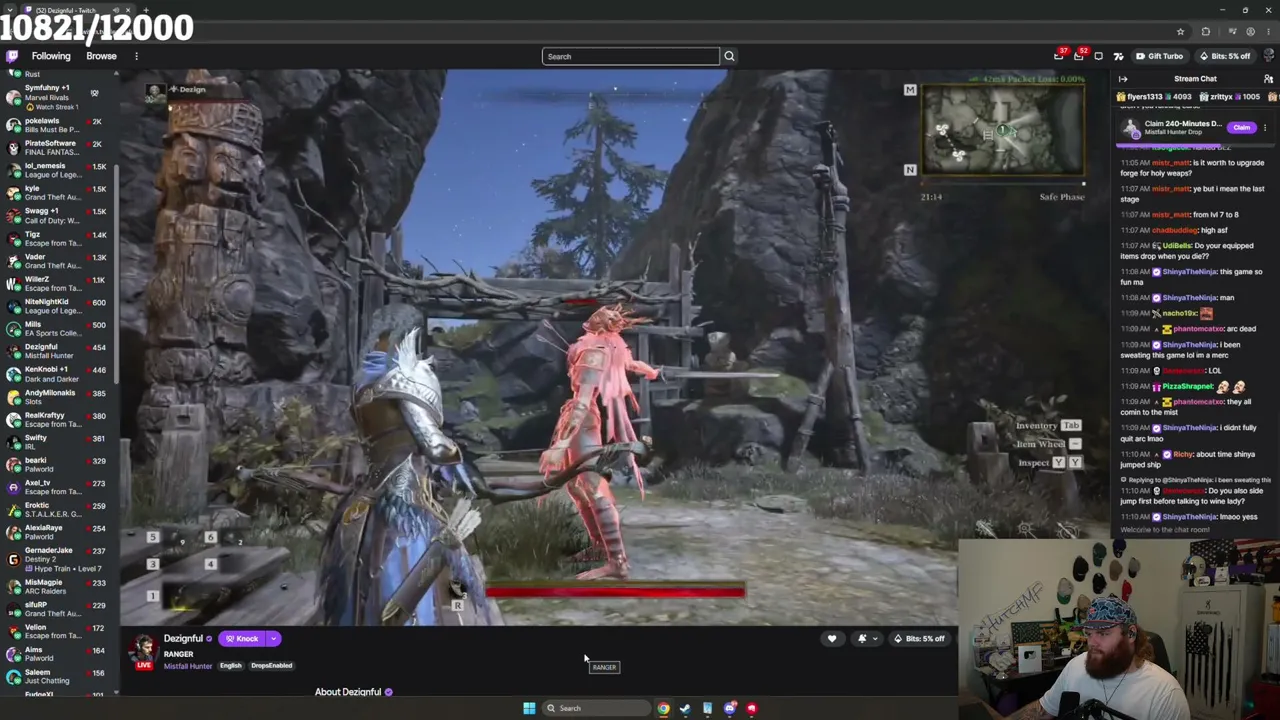This screenshot has width=1280, height=720.
Task: Open the Windows Start menu
Action: click(529, 708)
